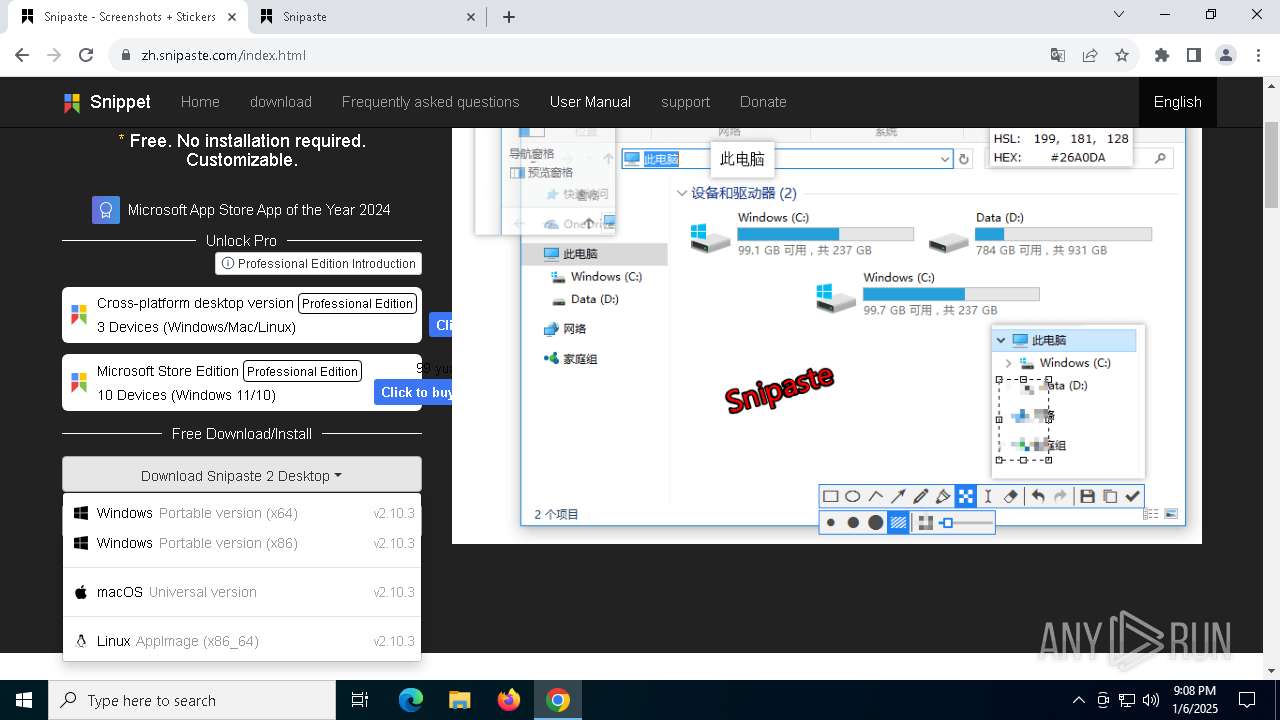The height and width of the screenshot is (720, 1280).
Task: Click the Microsoft Store Edition card
Action: click(x=242, y=382)
